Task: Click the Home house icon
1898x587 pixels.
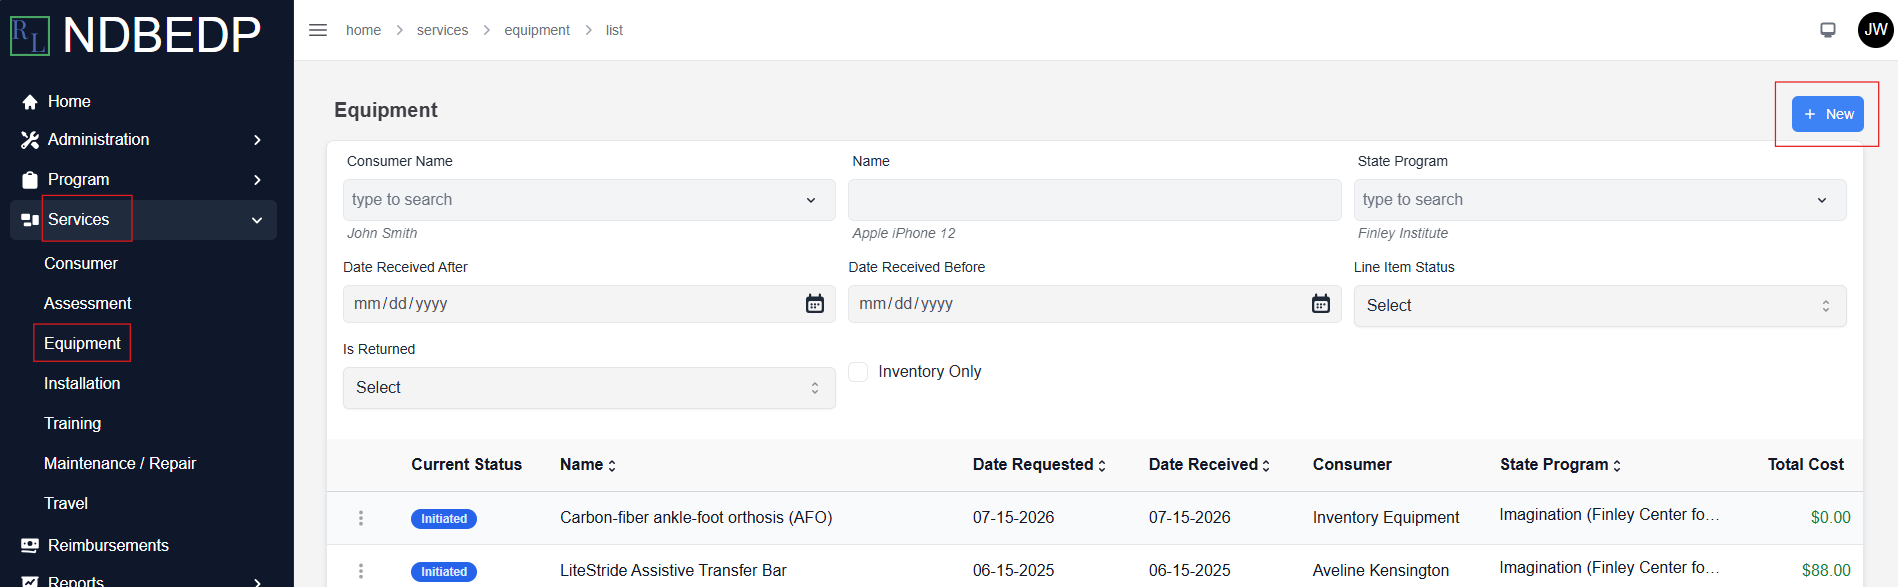Action: point(30,102)
